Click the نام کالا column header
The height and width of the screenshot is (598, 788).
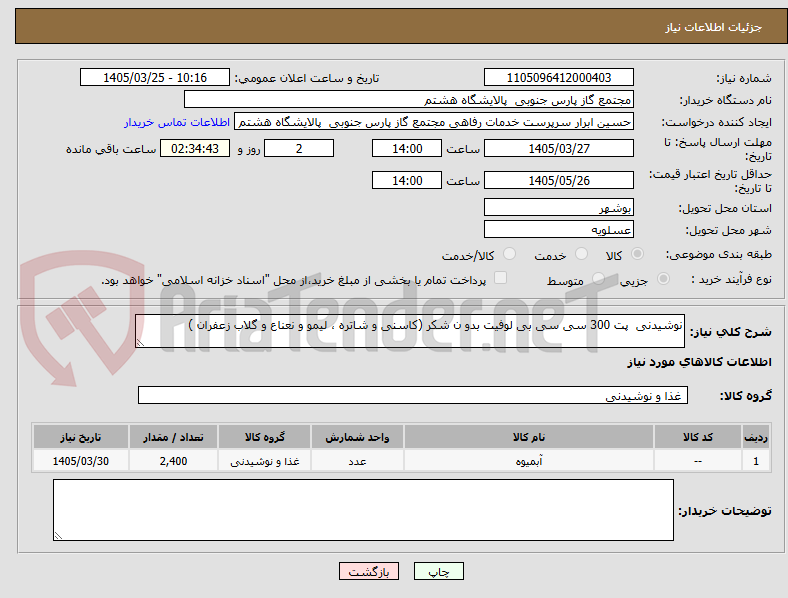coord(529,437)
